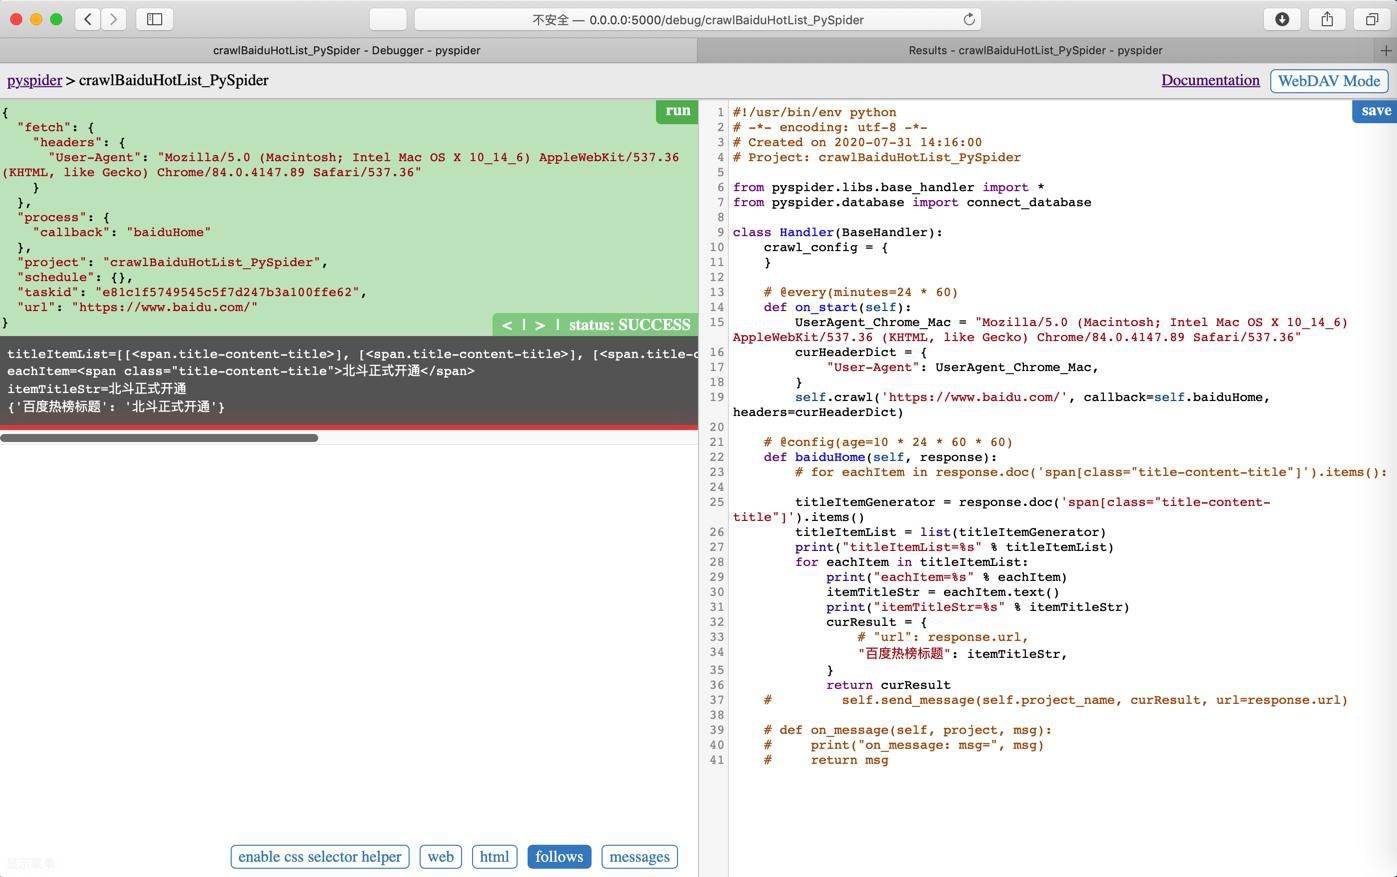Click the Safari address bar URL
The width and height of the screenshot is (1397, 877).
point(697,19)
